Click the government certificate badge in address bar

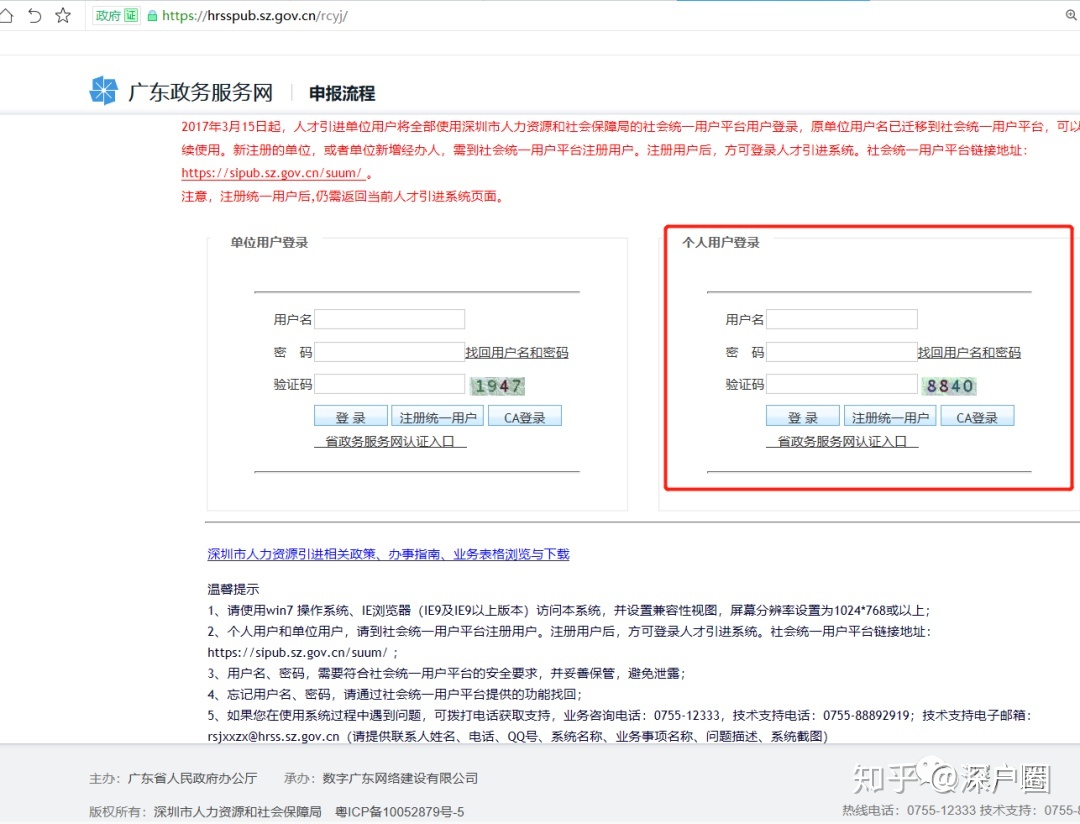pos(116,15)
